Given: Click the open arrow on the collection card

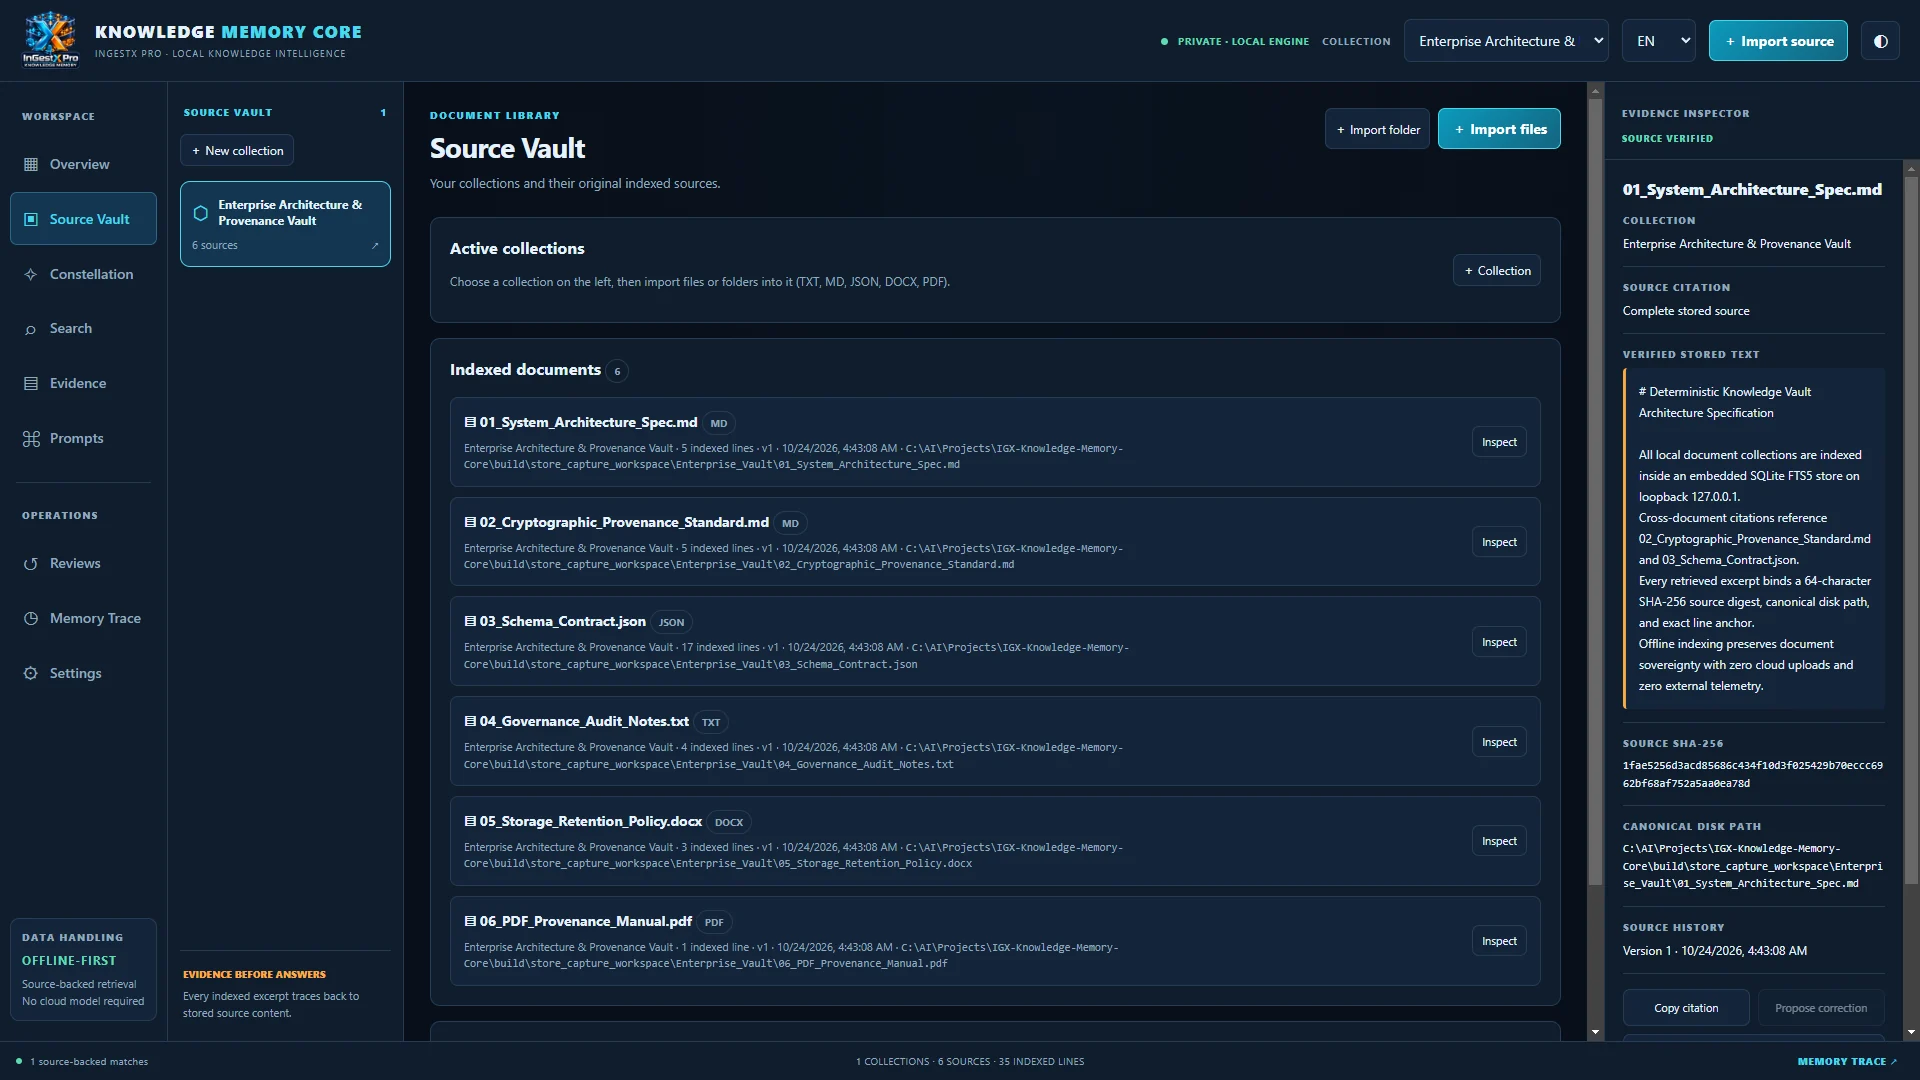Looking at the screenshot, I should click(375, 246).
